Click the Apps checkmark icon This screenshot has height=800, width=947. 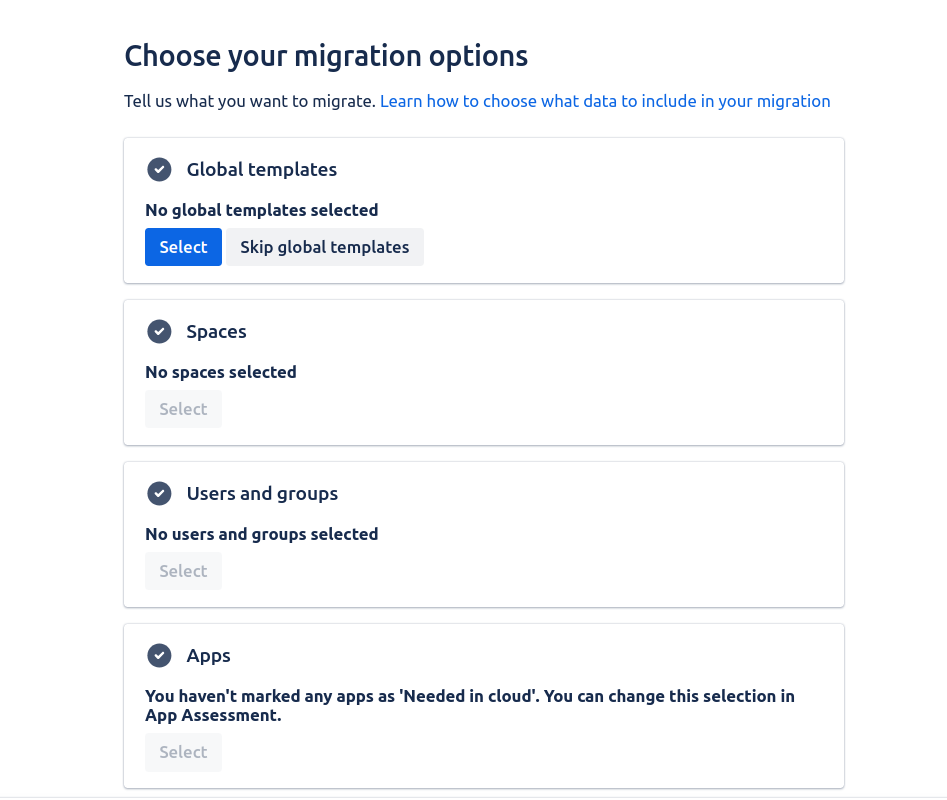pos(159,656)
